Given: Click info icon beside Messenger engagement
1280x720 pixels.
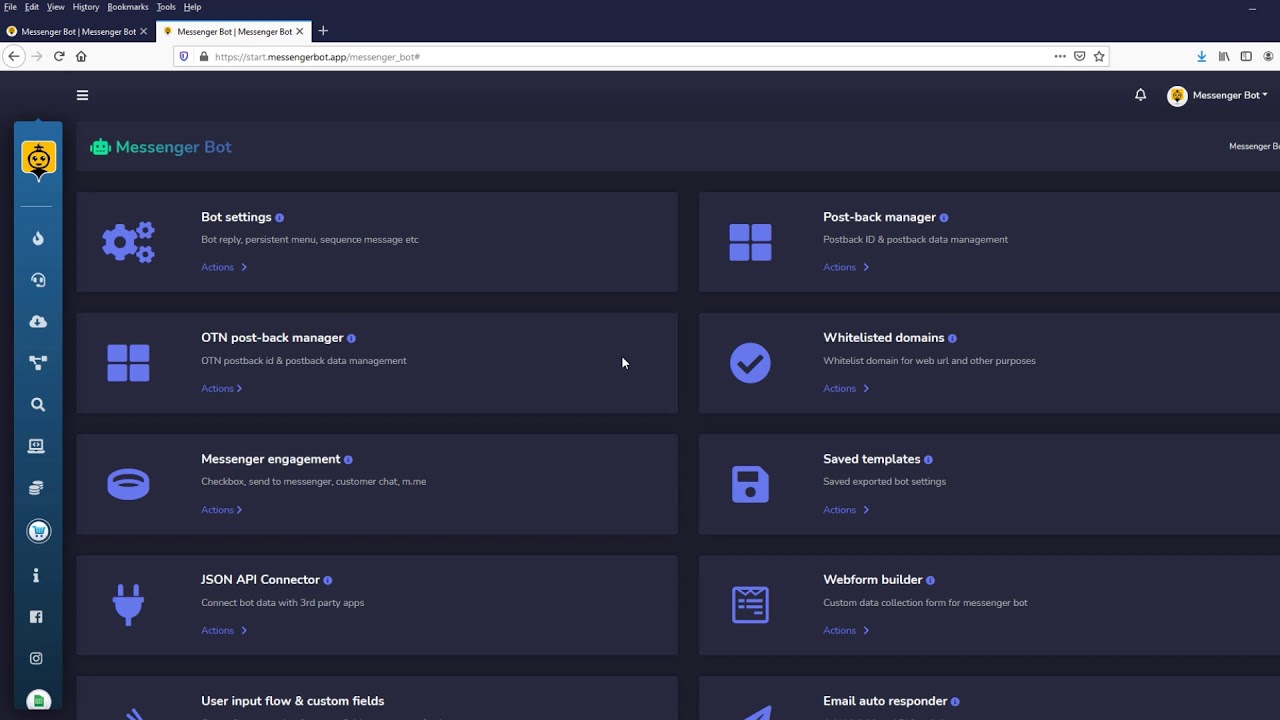Looking at the screenshot, I should (348, 460).
